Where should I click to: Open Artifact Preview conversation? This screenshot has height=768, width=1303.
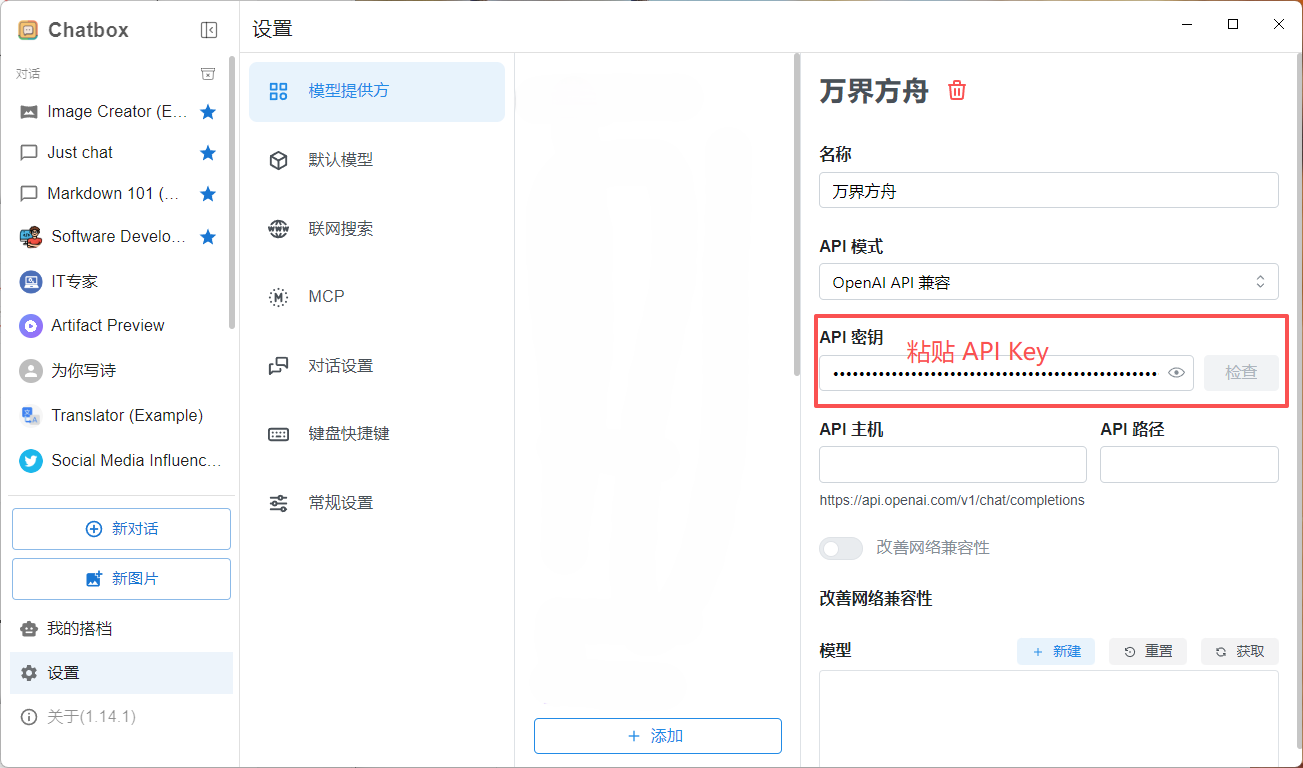[108, 325]
